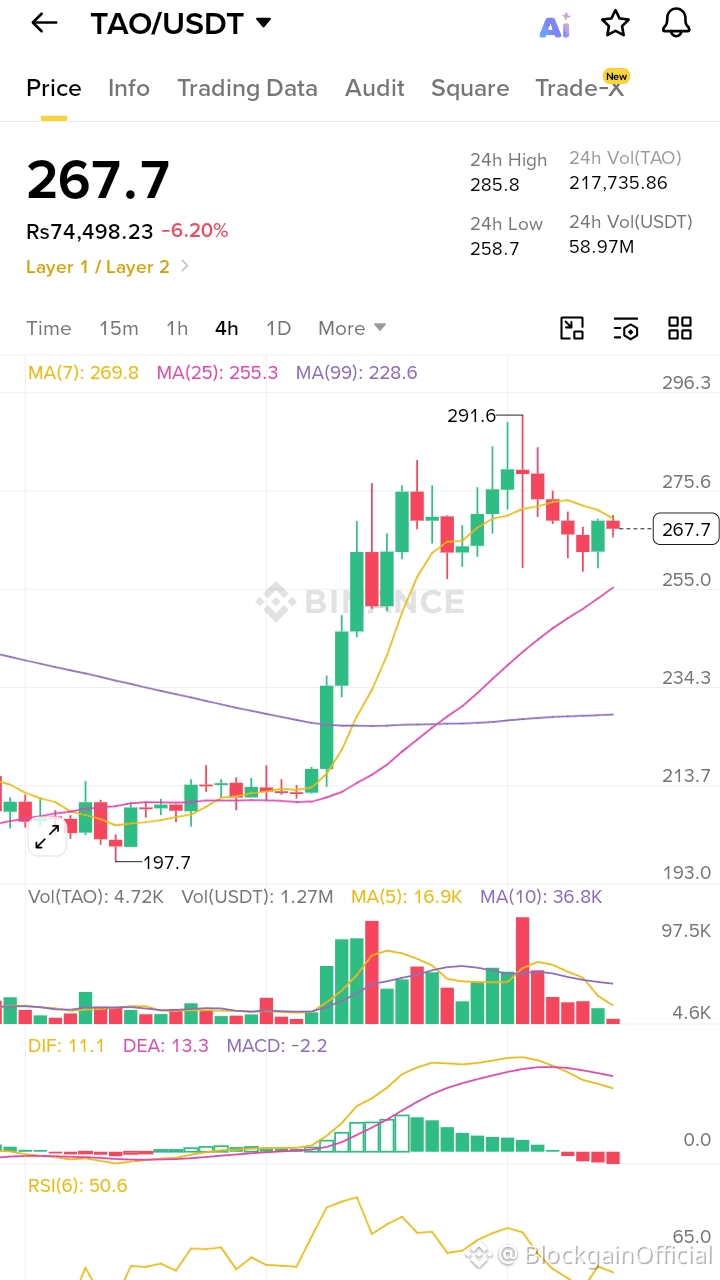Add TAO/USDT to favorites with the star icon
Image resolution: width=720 pixels, height=1280 pixels.
[x=615, y=23]
